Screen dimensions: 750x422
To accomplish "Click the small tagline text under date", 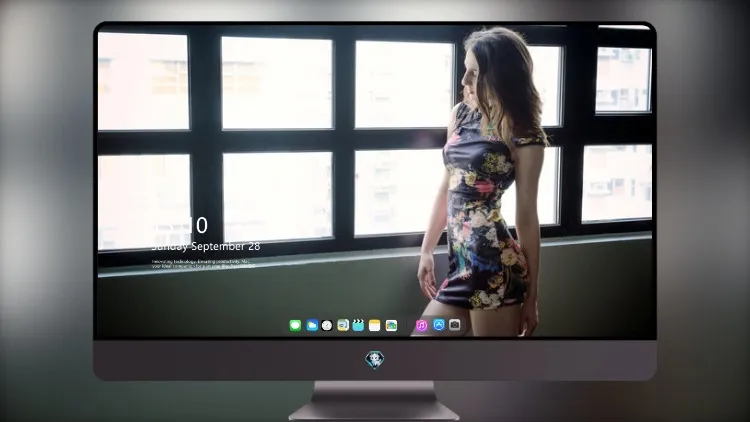I will tap(203, 264).
